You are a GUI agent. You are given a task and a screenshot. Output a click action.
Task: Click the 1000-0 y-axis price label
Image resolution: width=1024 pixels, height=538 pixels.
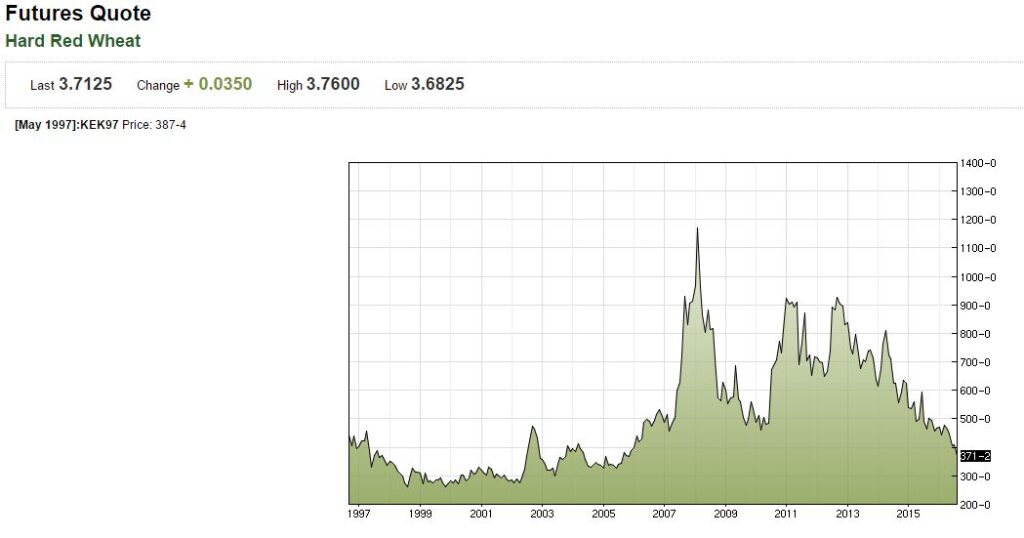pos(979,277)
